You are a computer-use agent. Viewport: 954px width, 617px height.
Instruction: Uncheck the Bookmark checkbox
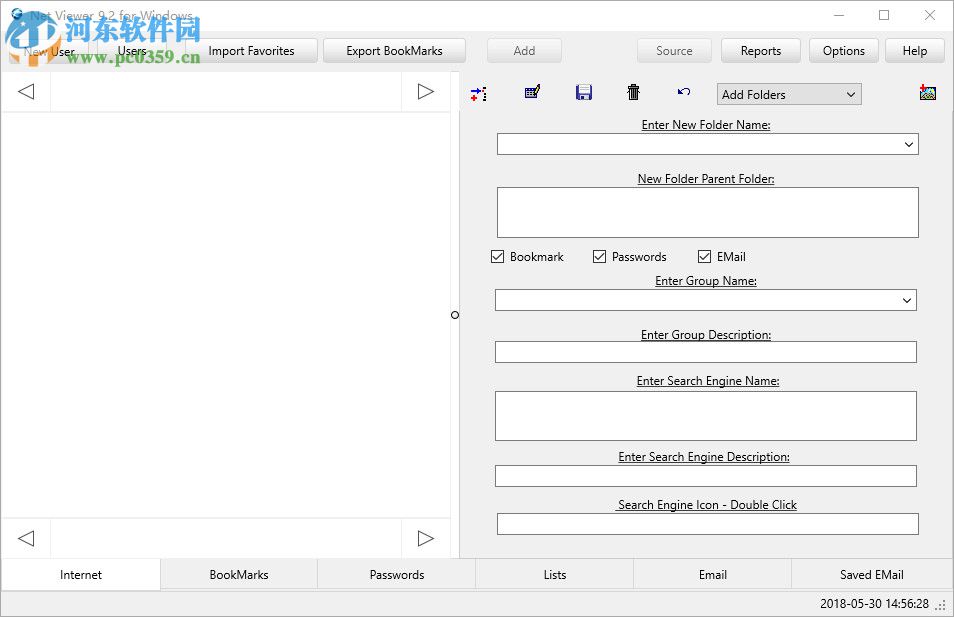(497, 257)
